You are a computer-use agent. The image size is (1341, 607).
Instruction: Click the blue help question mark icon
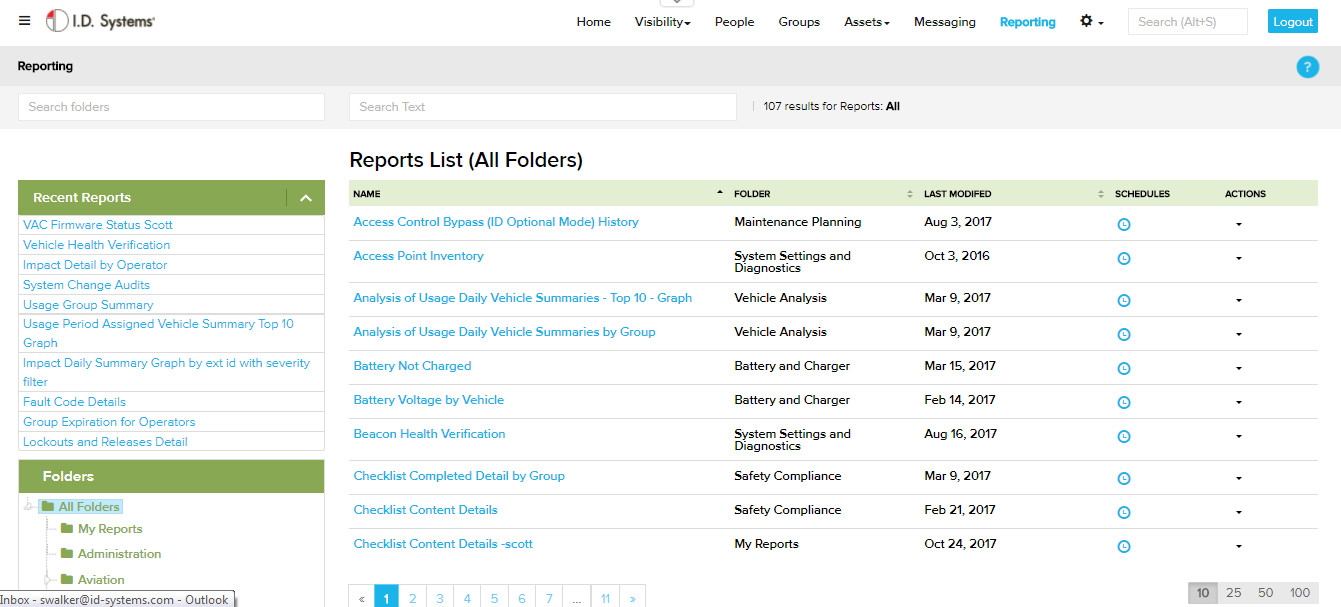pyautogui.click(x=1307, y=67)
